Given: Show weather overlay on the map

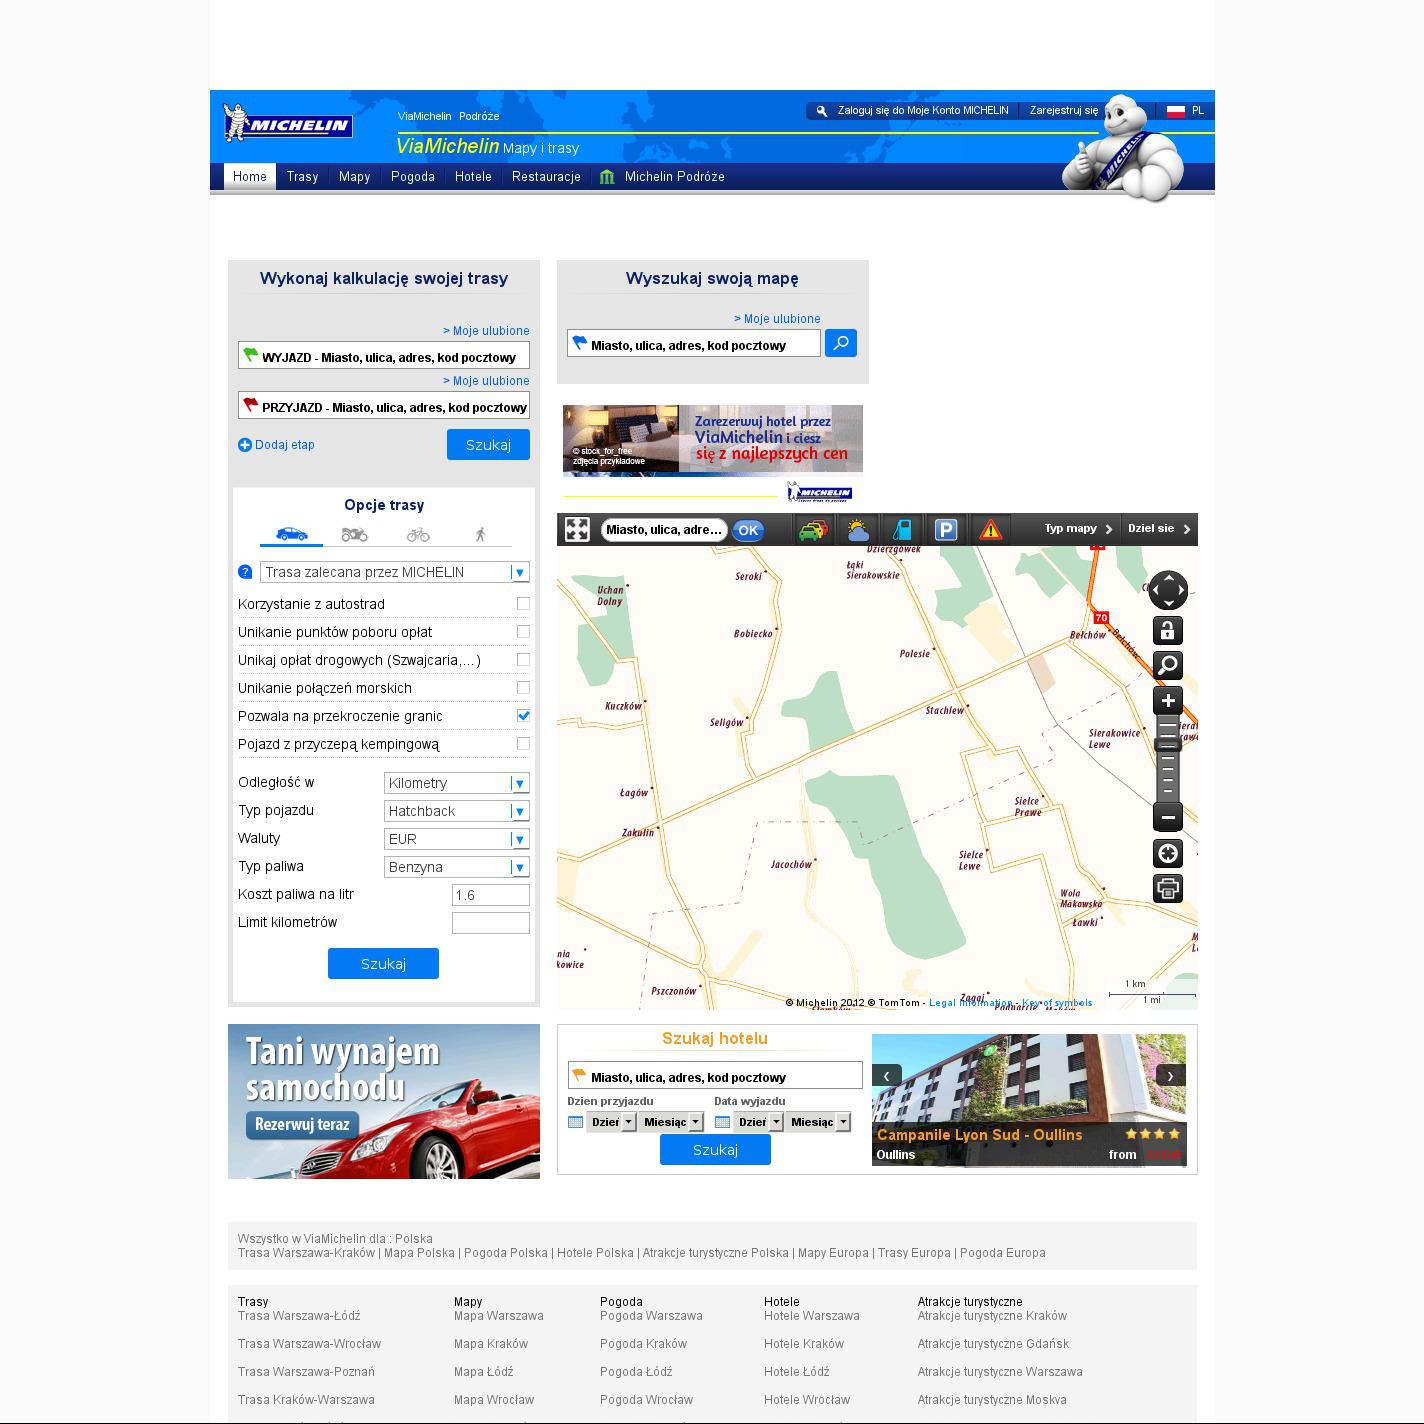Looking at the screenshot, I should pyautogui.click(x=857, y=530).
